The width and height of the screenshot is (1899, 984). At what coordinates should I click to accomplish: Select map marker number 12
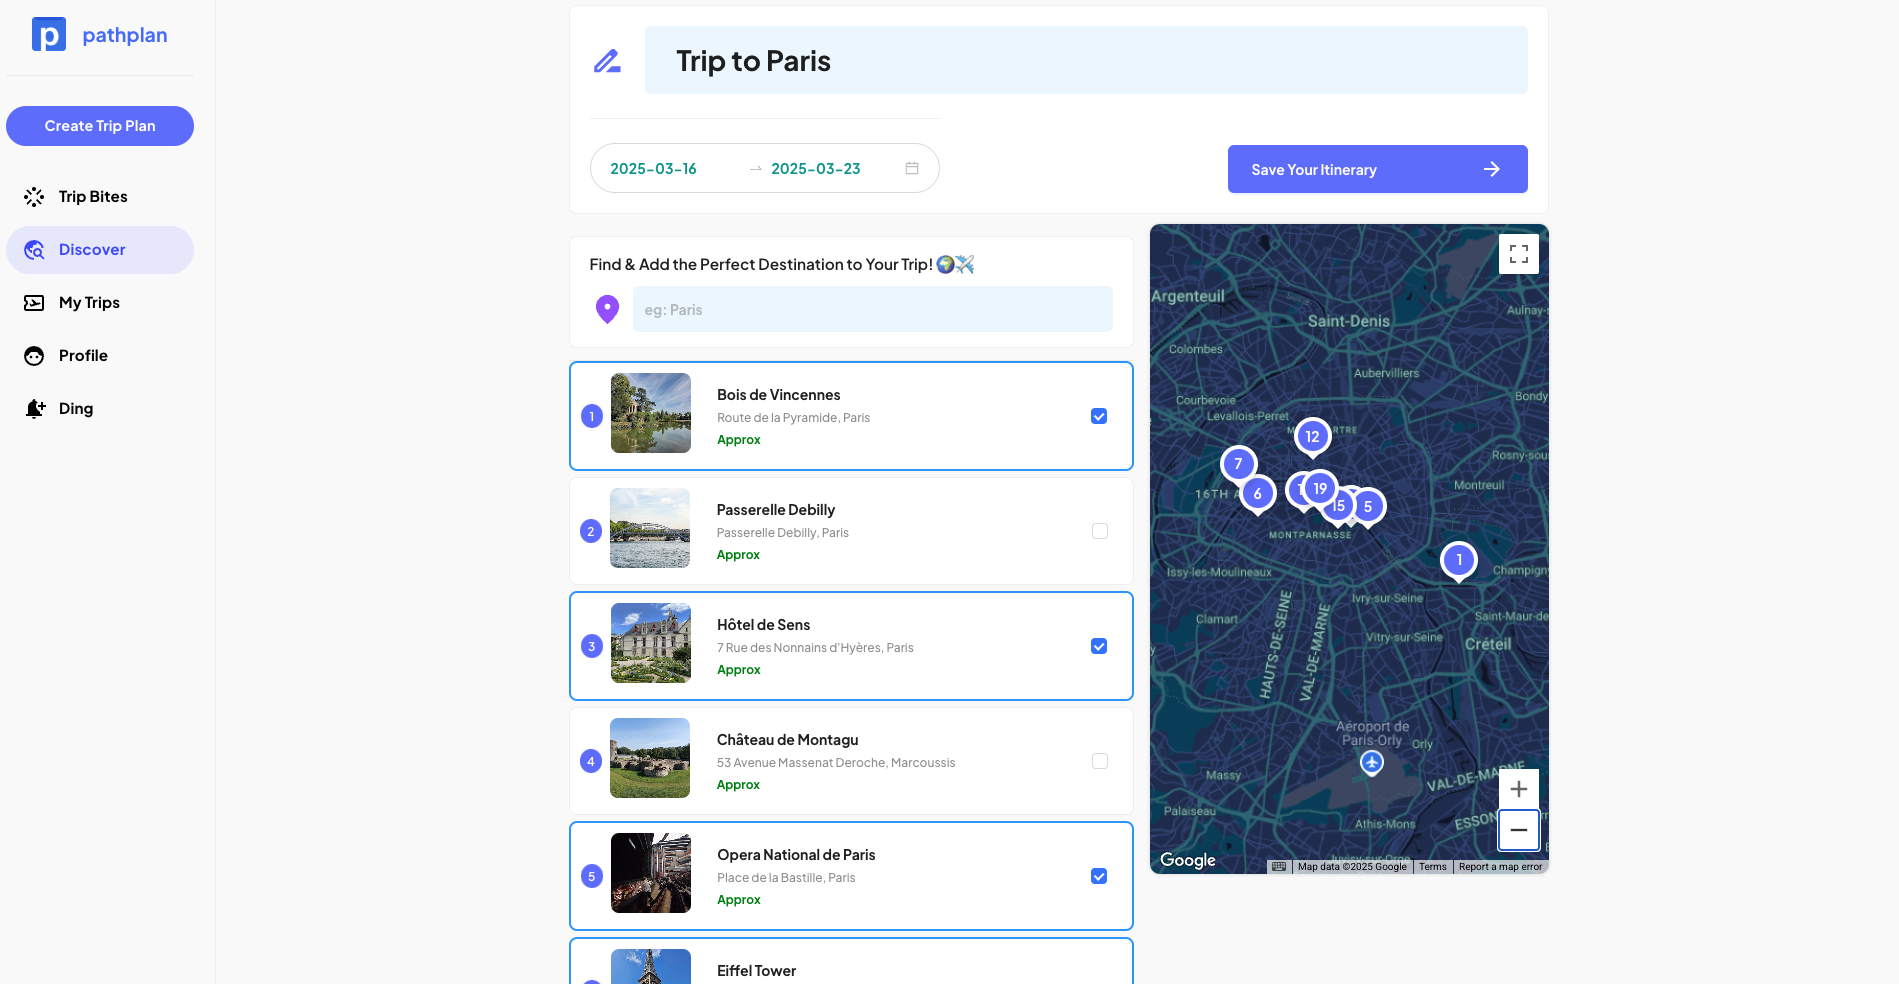point(1312,437)
